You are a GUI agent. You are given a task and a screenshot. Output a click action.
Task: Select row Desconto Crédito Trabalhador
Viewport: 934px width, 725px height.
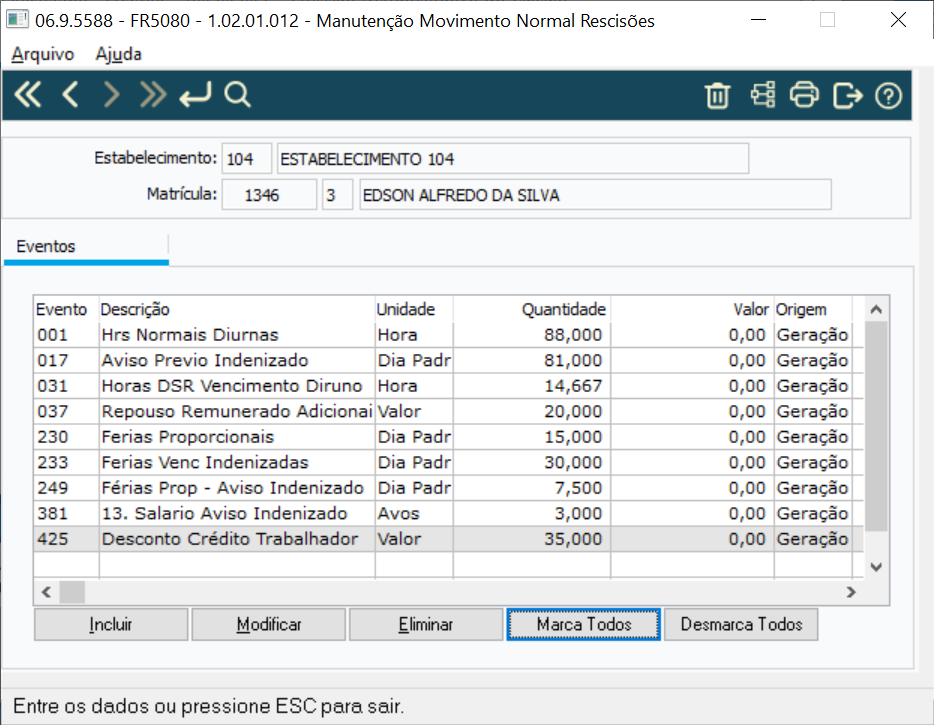click(449, 539)
